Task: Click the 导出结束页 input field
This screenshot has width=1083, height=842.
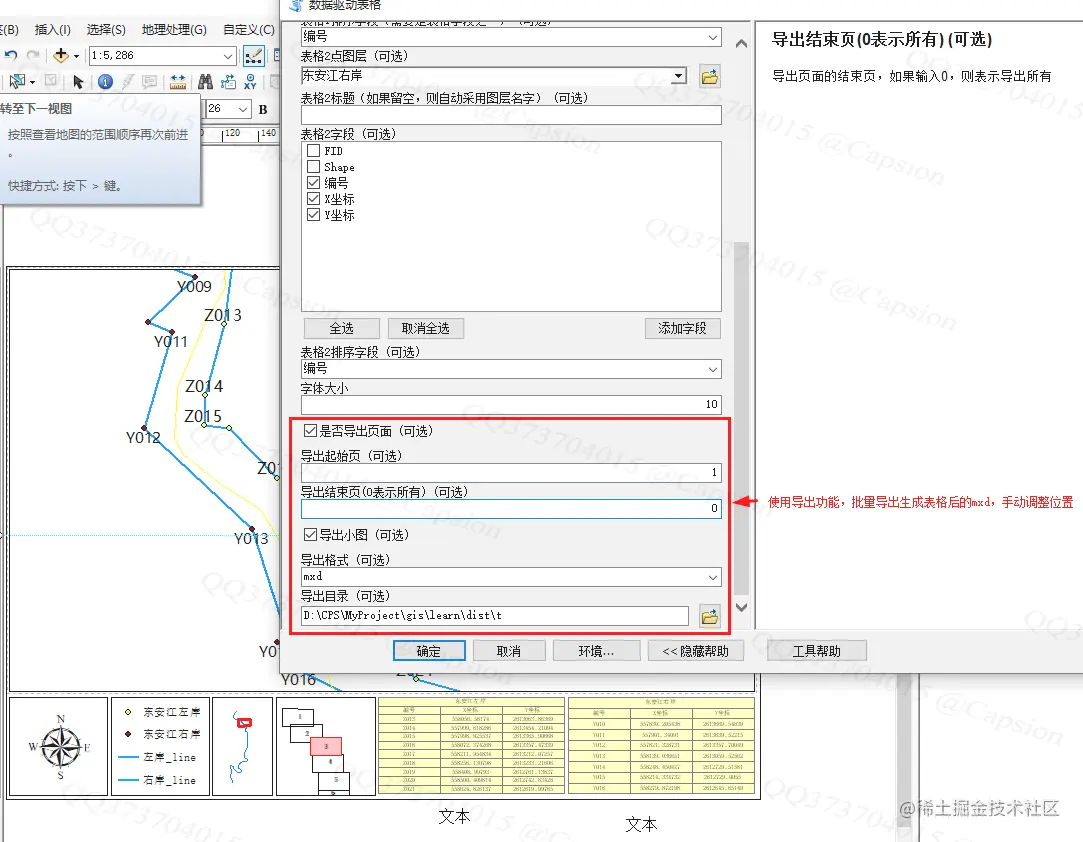Action: [x=511, y=508]
